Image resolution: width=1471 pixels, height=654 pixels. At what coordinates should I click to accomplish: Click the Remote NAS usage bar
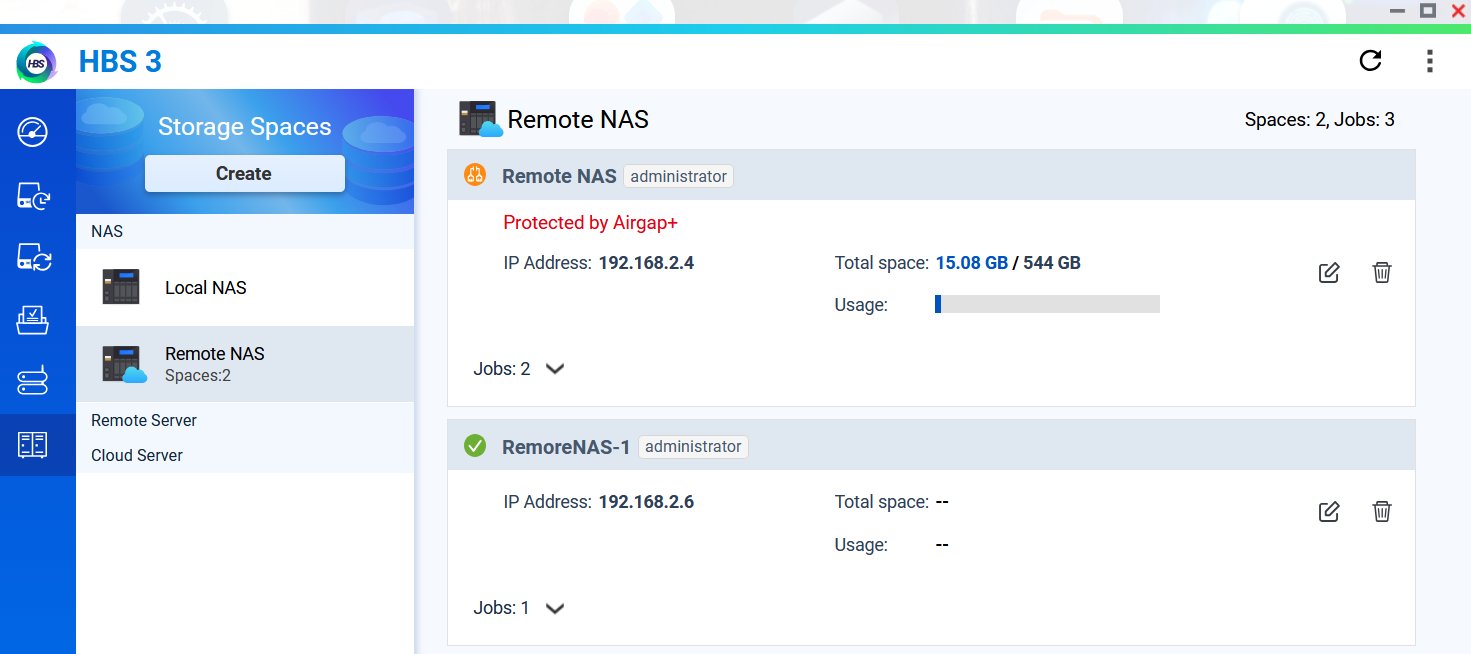point(1047,304)
